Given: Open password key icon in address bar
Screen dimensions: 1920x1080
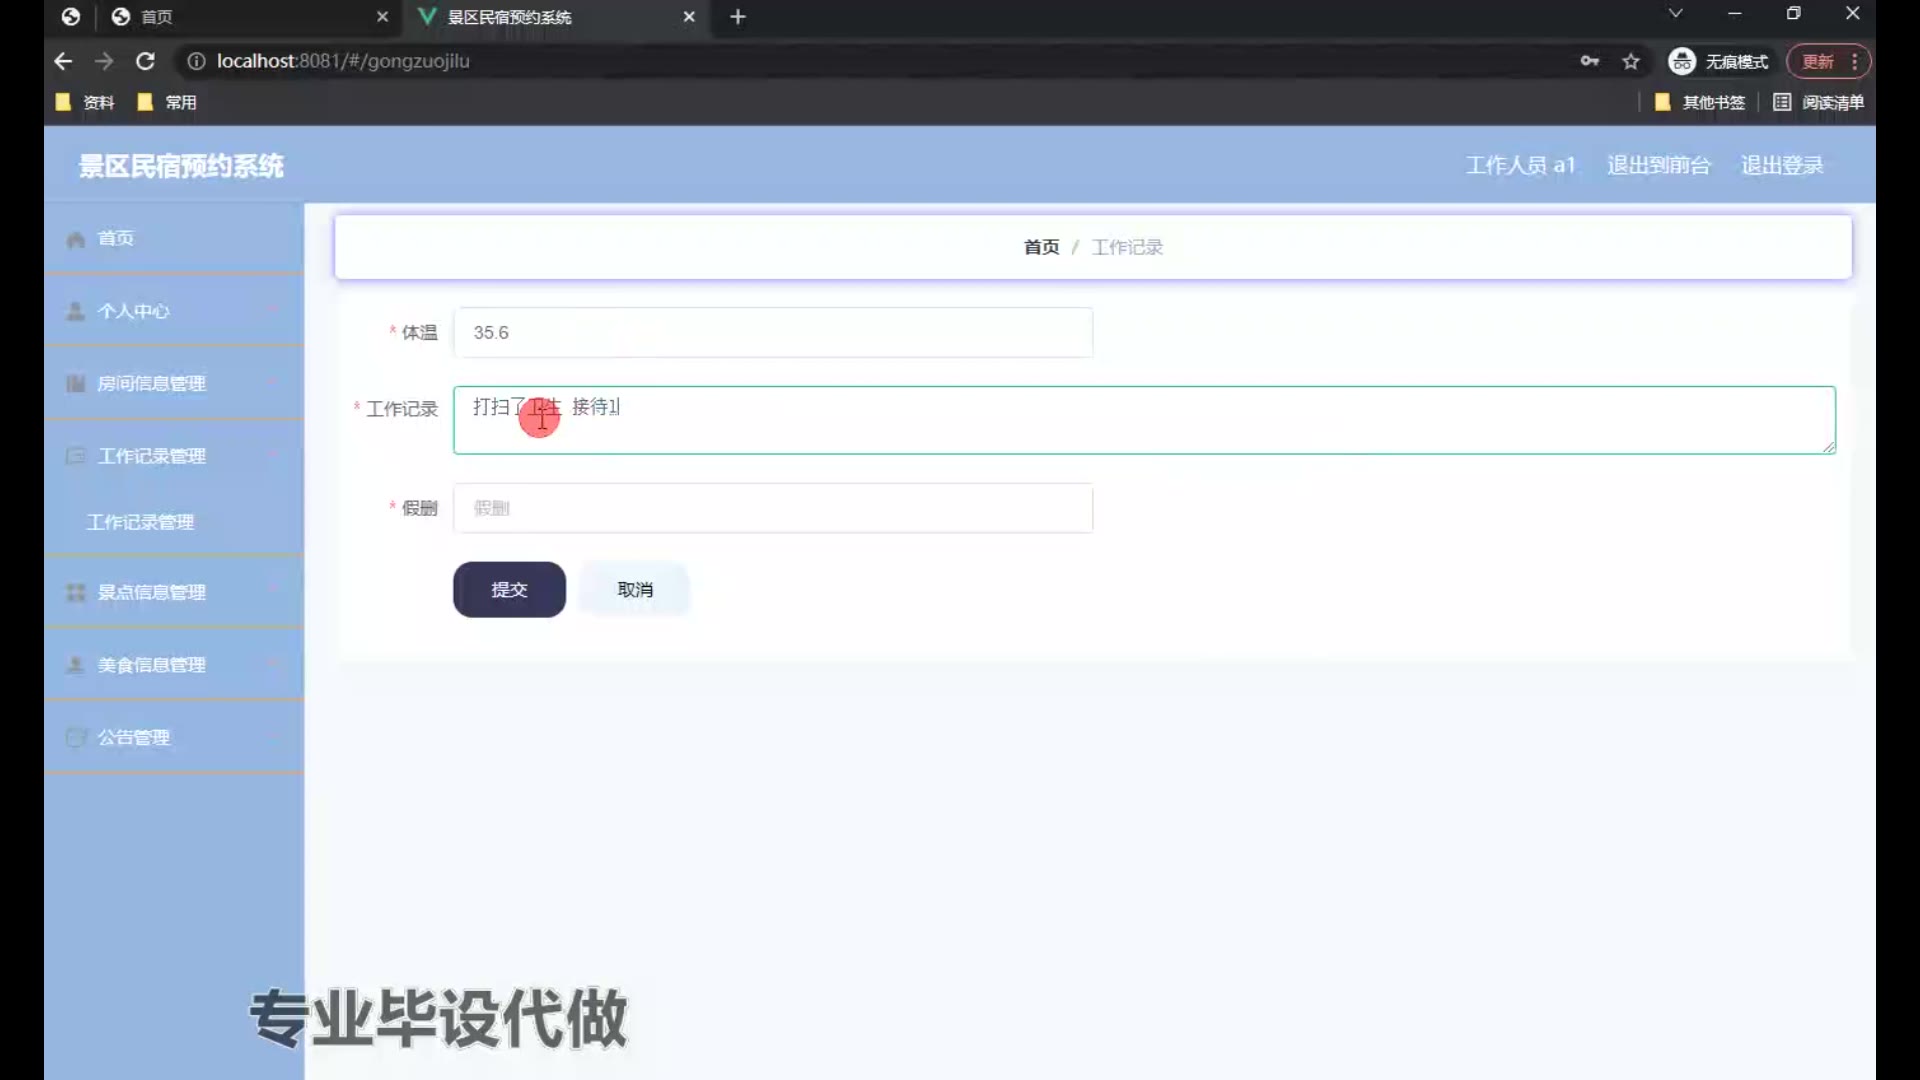Looking at the screenshot, I should point(1589,61).
